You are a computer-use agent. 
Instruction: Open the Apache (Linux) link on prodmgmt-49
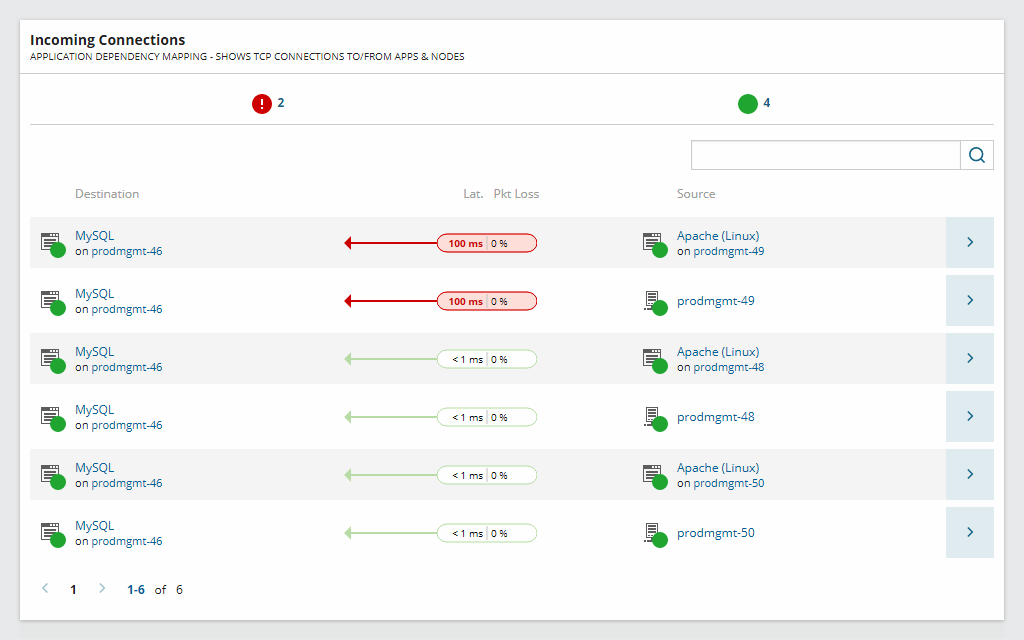(718, 236)
